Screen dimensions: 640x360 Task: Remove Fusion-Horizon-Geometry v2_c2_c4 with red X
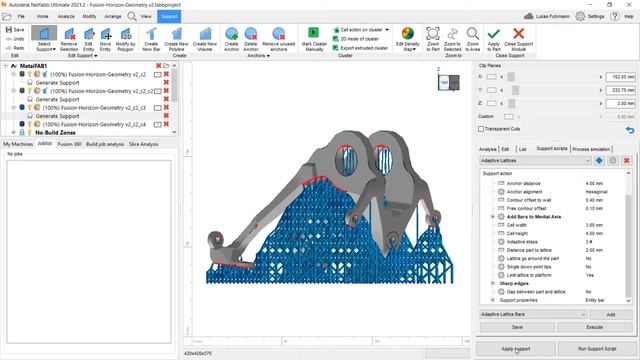pos(166,124)
